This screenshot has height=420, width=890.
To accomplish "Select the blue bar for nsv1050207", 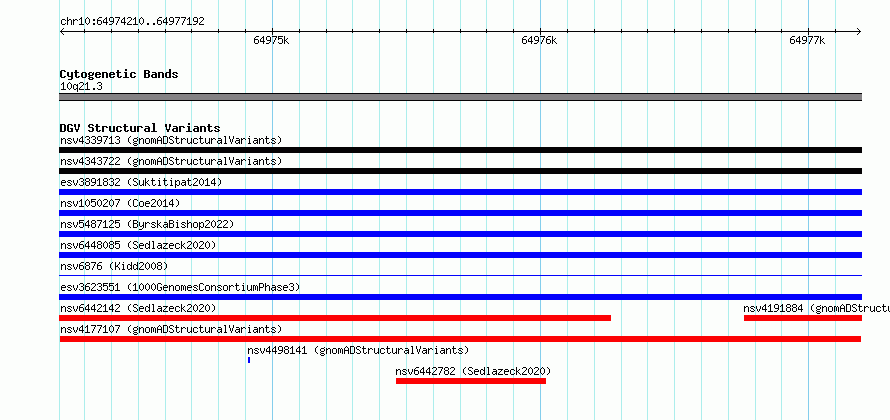I will pos(460,213).
